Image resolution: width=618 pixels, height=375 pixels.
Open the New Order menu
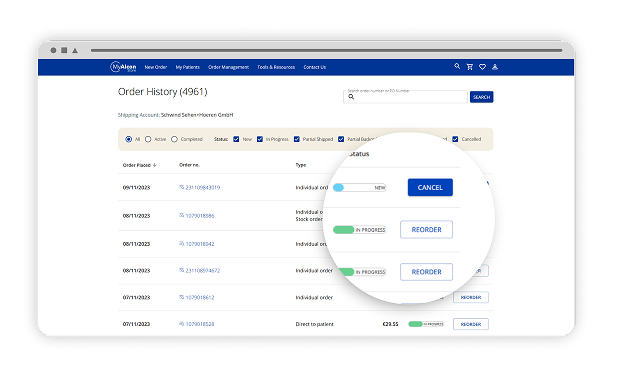156,67
